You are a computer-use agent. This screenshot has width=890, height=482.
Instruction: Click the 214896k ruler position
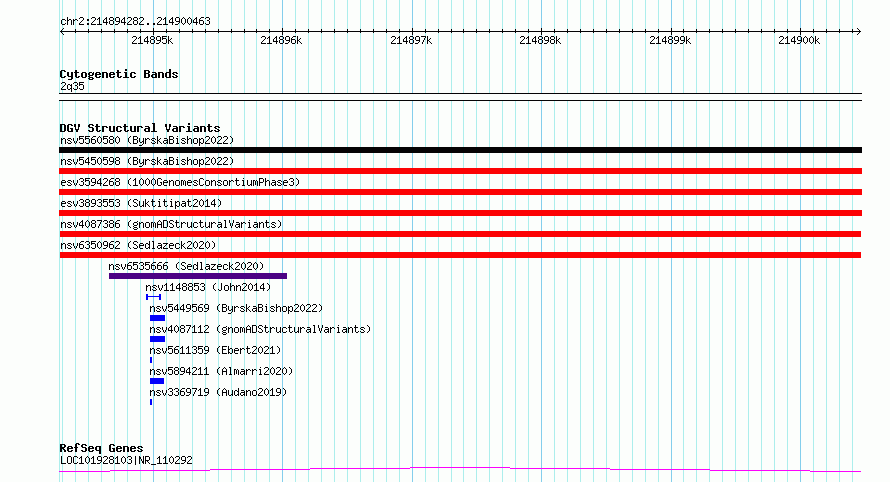(x=281, y=40)
